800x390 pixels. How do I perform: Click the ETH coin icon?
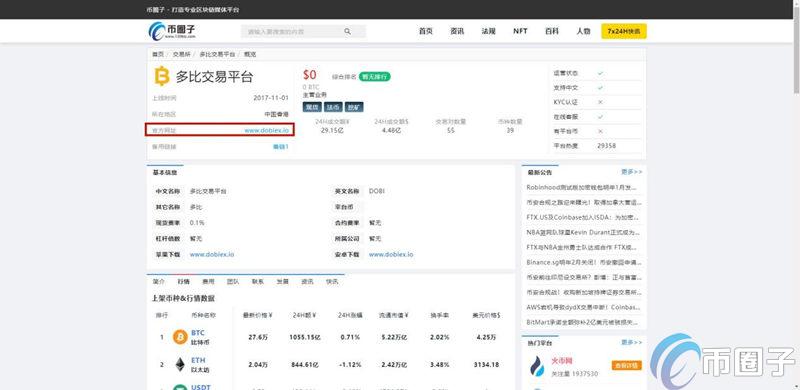click(x=180, y=364)
